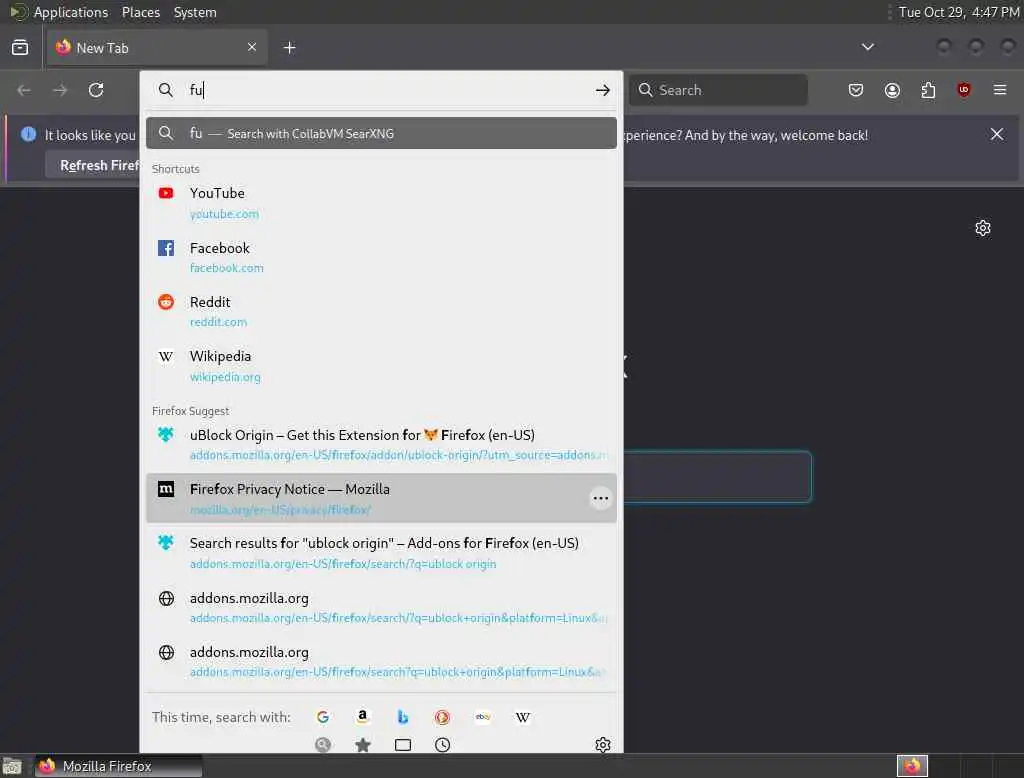The height and width of the screenshot is (778, 1024).
Task: Open three-dot menu on Firefox Privacy Notice result
Action: click(x=600, y=498)
